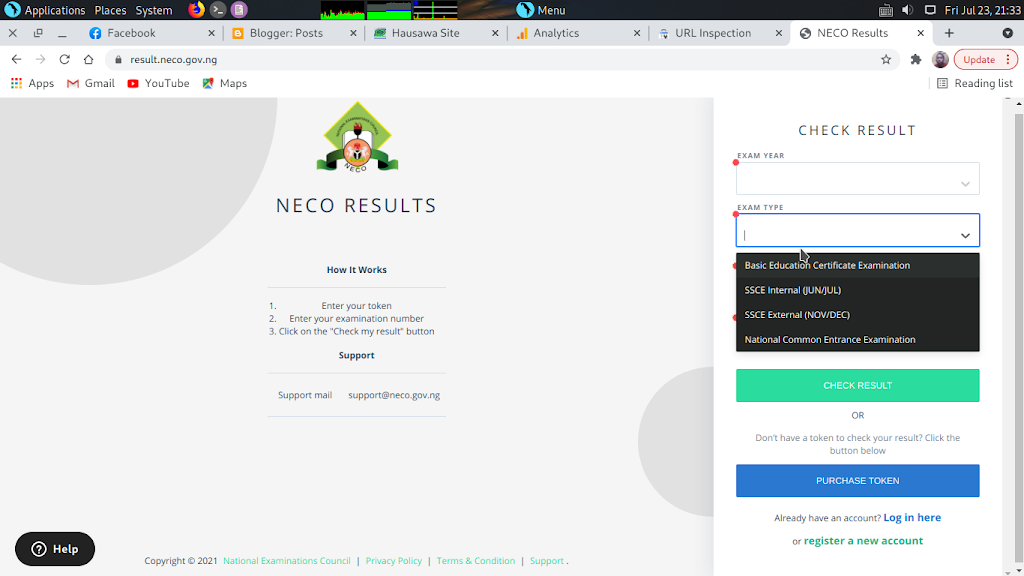Click the volume speaker icon in system tray
1024x576 pixels.
[x=908, y=10]
